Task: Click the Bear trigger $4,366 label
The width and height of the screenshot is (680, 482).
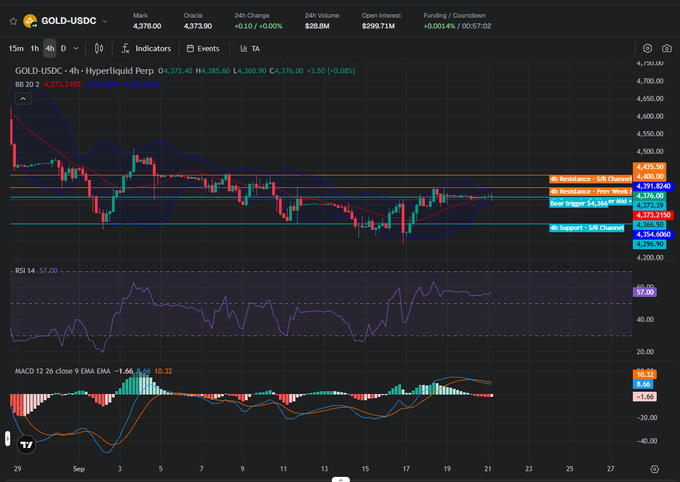Action: coord(579,203)
